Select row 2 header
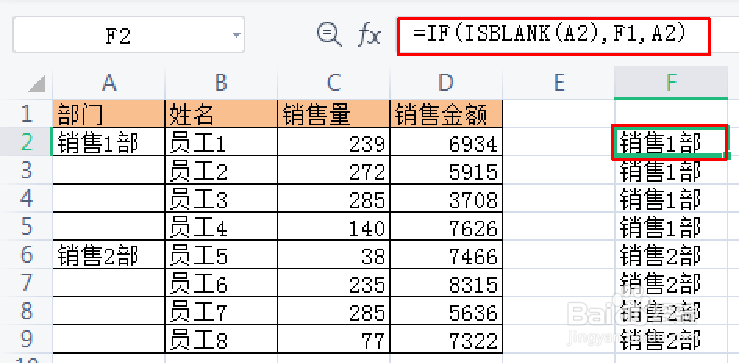This screenshot has width=740, height=363. tap(26, 142)
